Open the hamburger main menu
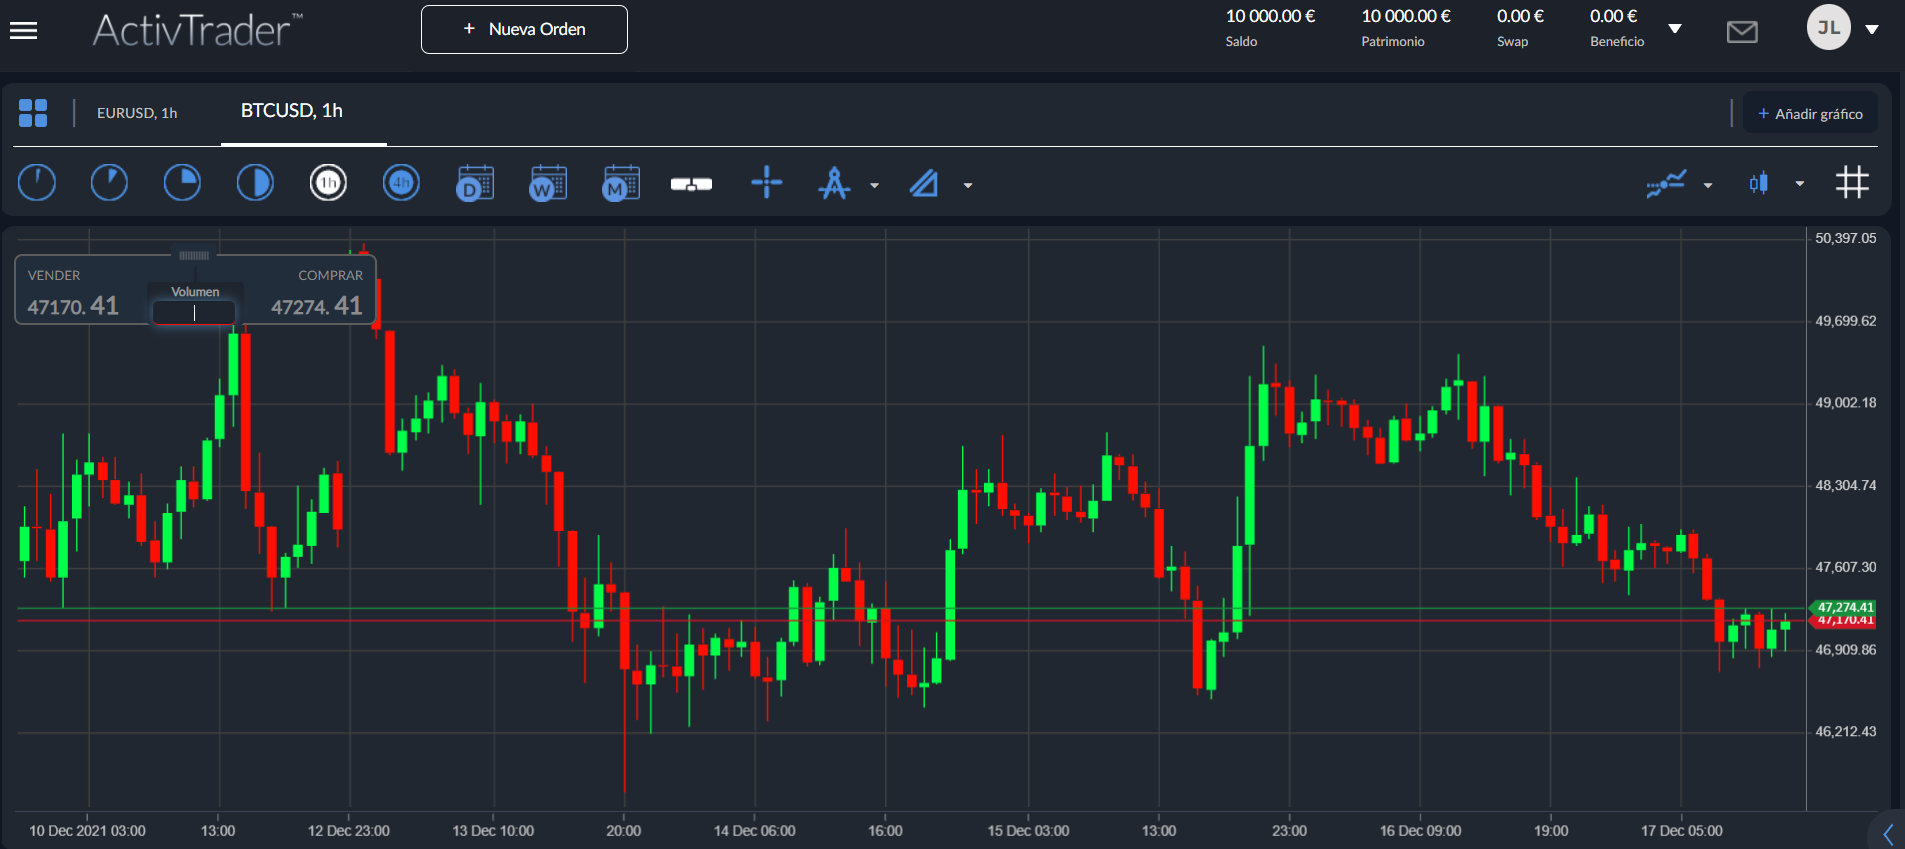This screenshot has height=849, width=1905. click(x=23, y=31)
